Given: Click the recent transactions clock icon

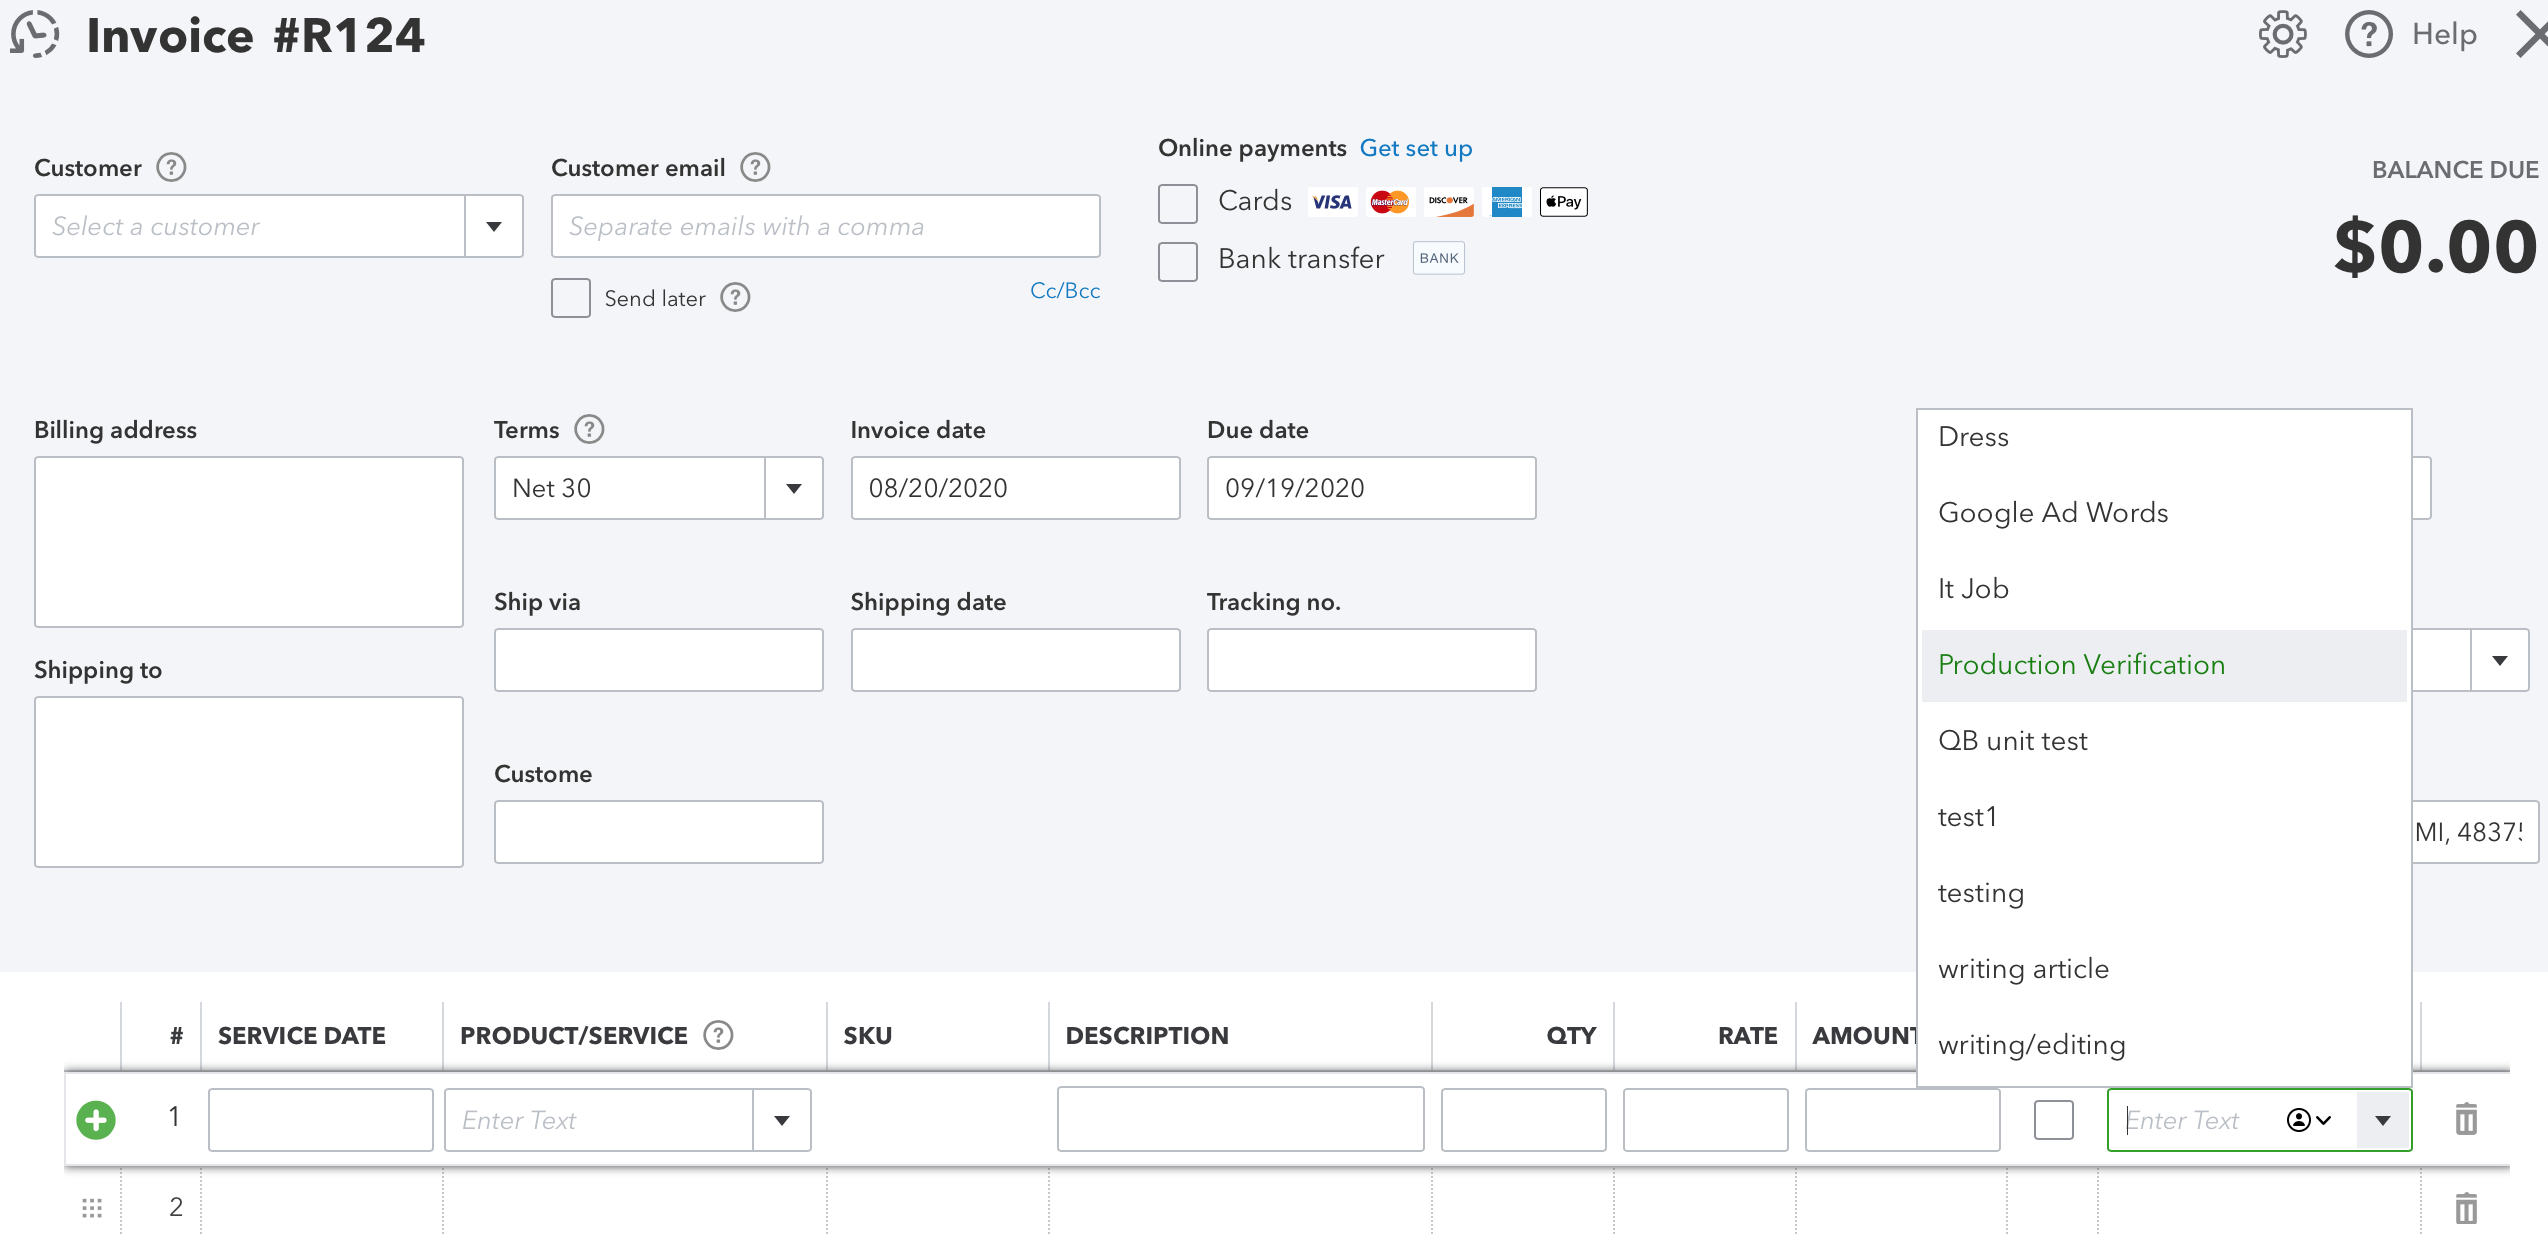Looking at the screenshot, I should point(35,34).
